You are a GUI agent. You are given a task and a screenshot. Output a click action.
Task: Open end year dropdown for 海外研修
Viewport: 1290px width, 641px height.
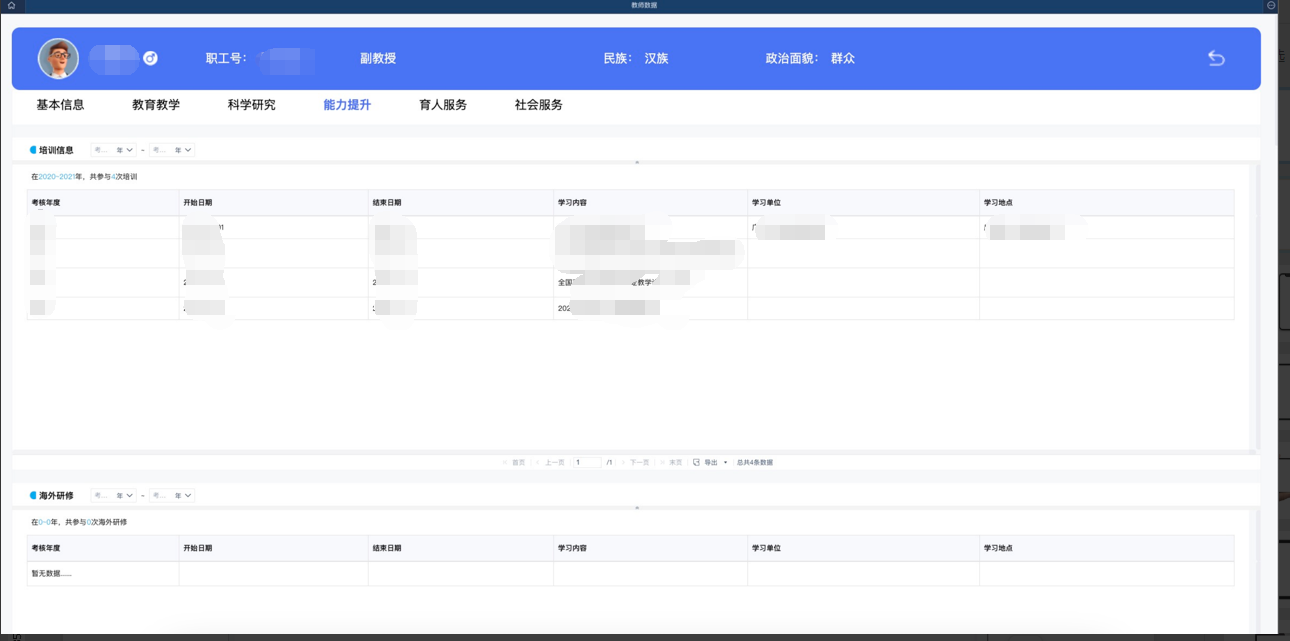pos(172,495)
